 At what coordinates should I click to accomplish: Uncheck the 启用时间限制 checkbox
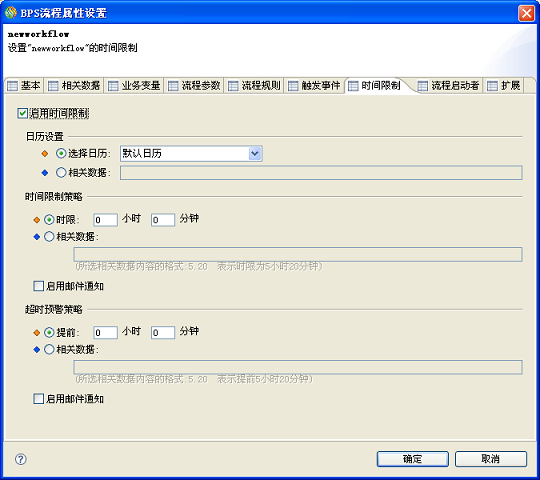point(23,113)
